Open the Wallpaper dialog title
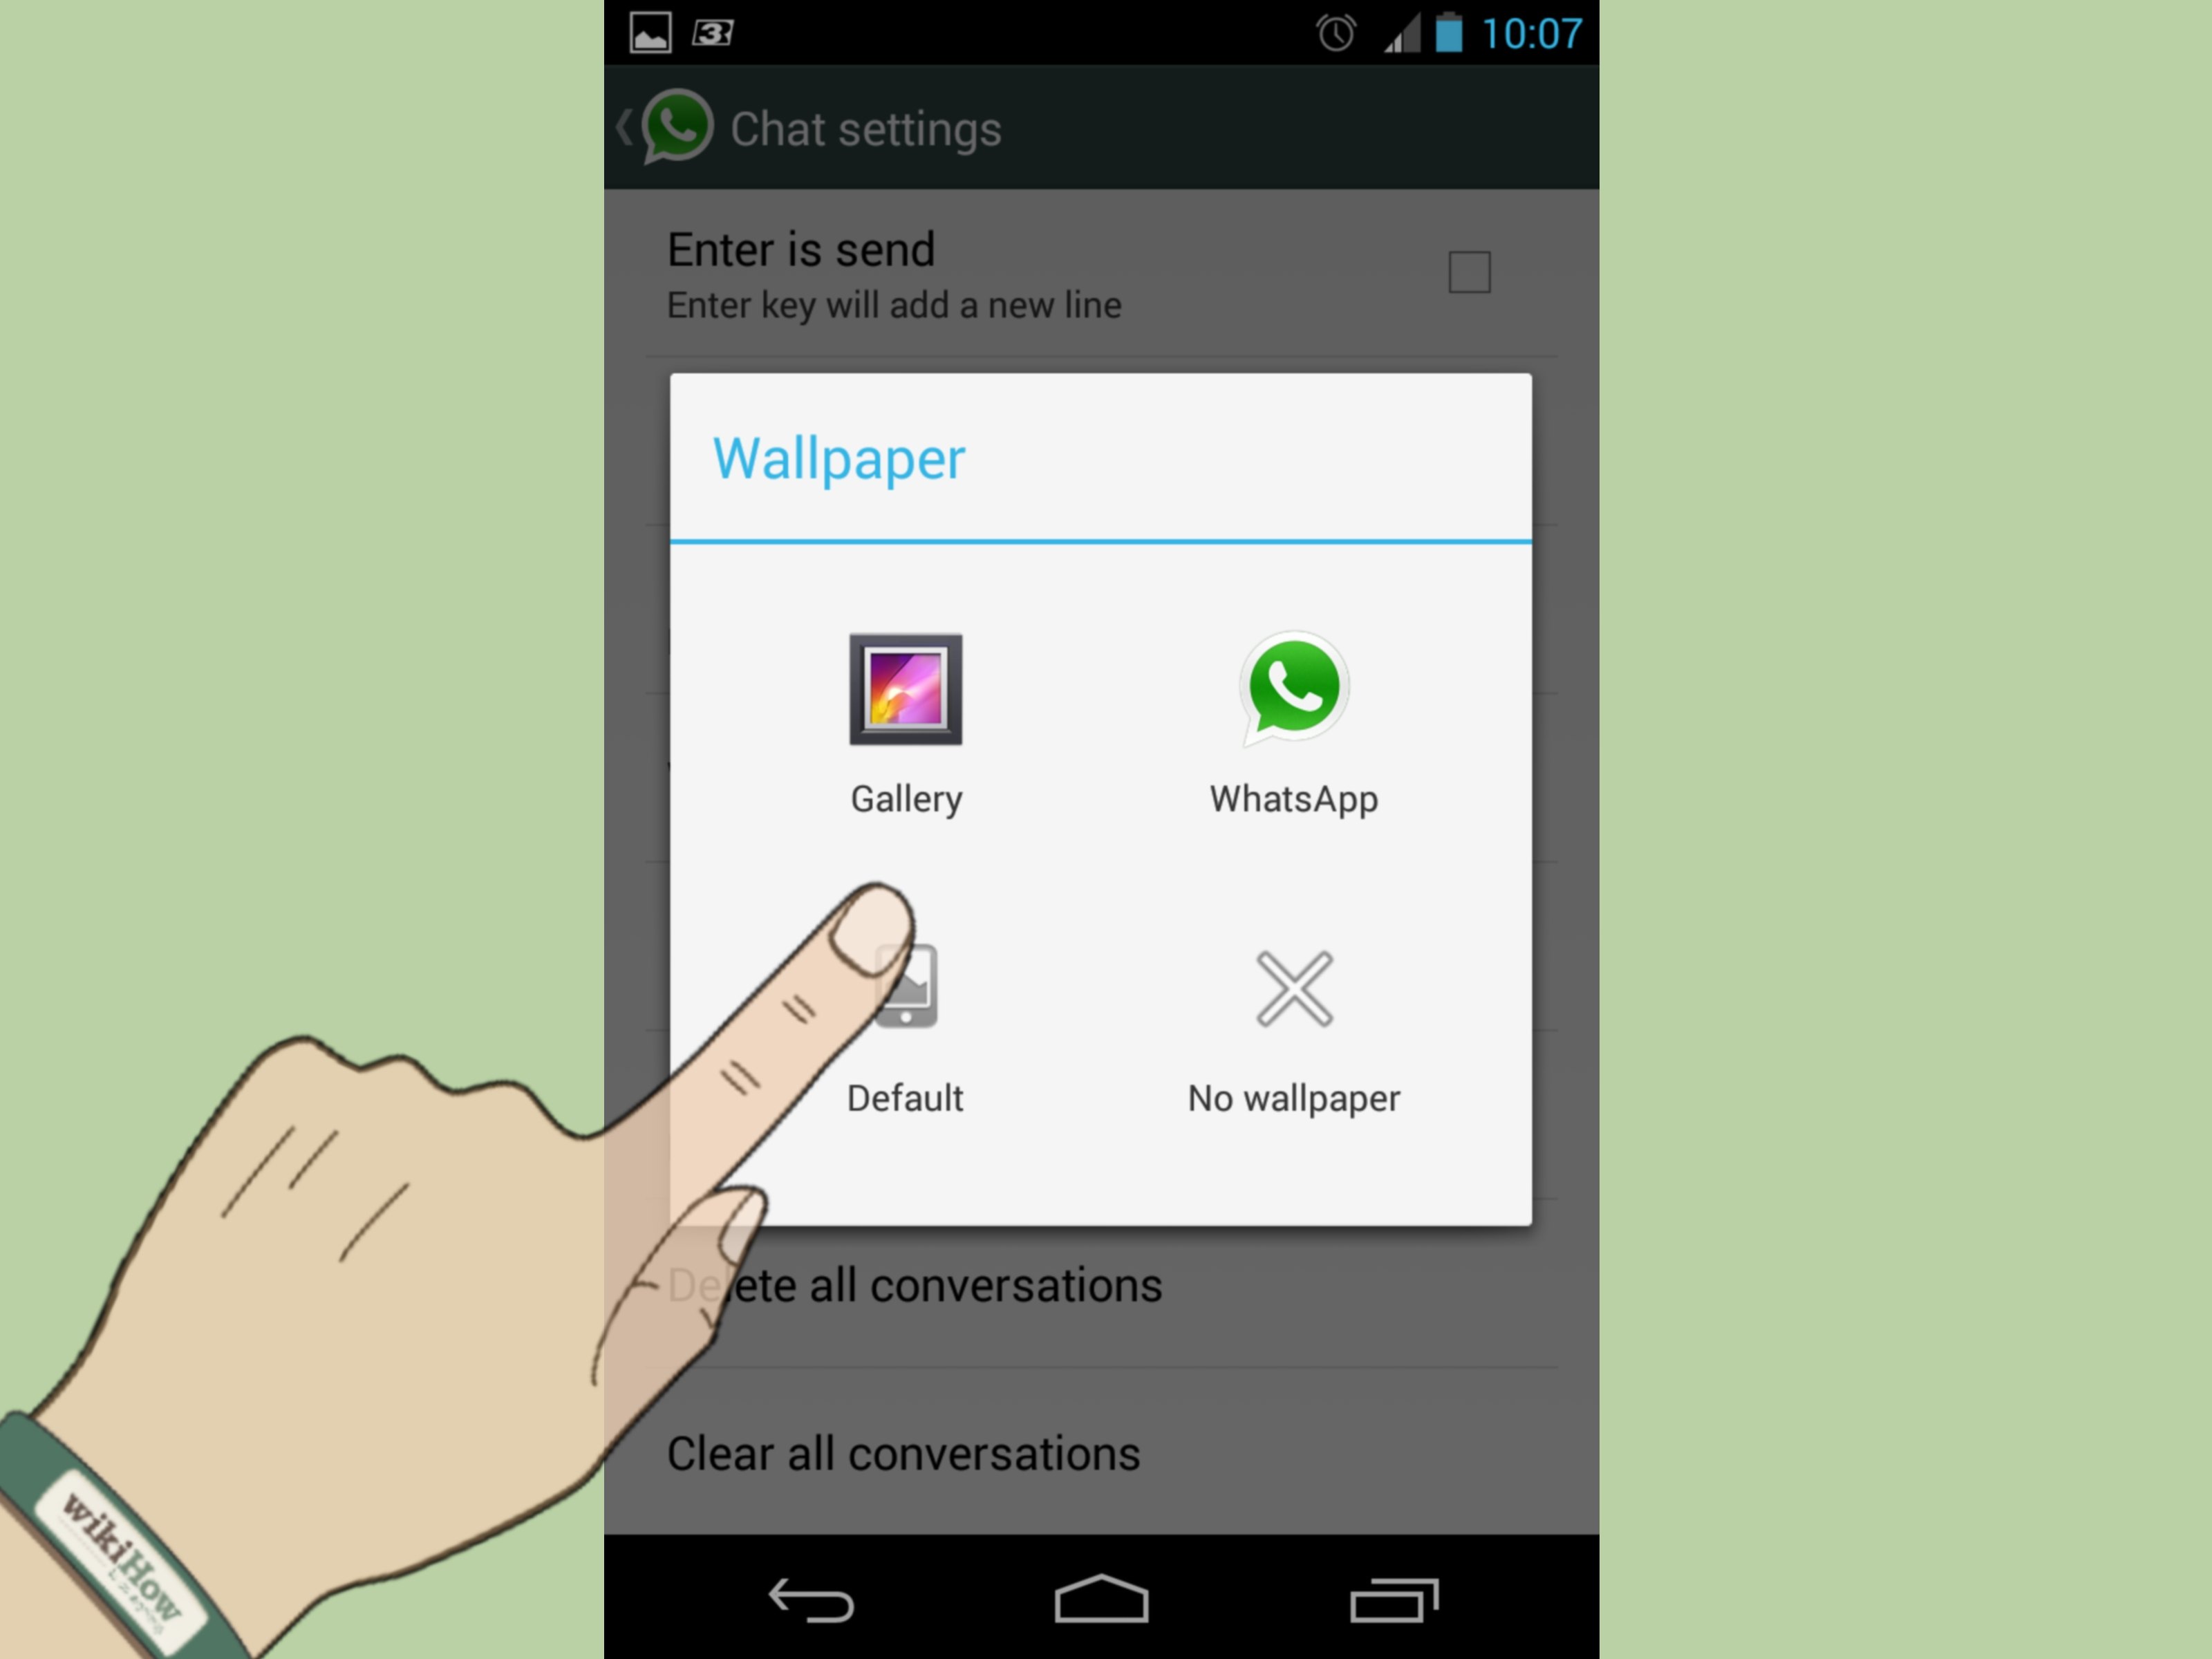The width and height of the screenshot is (2212, 1659). pos(838,458)
